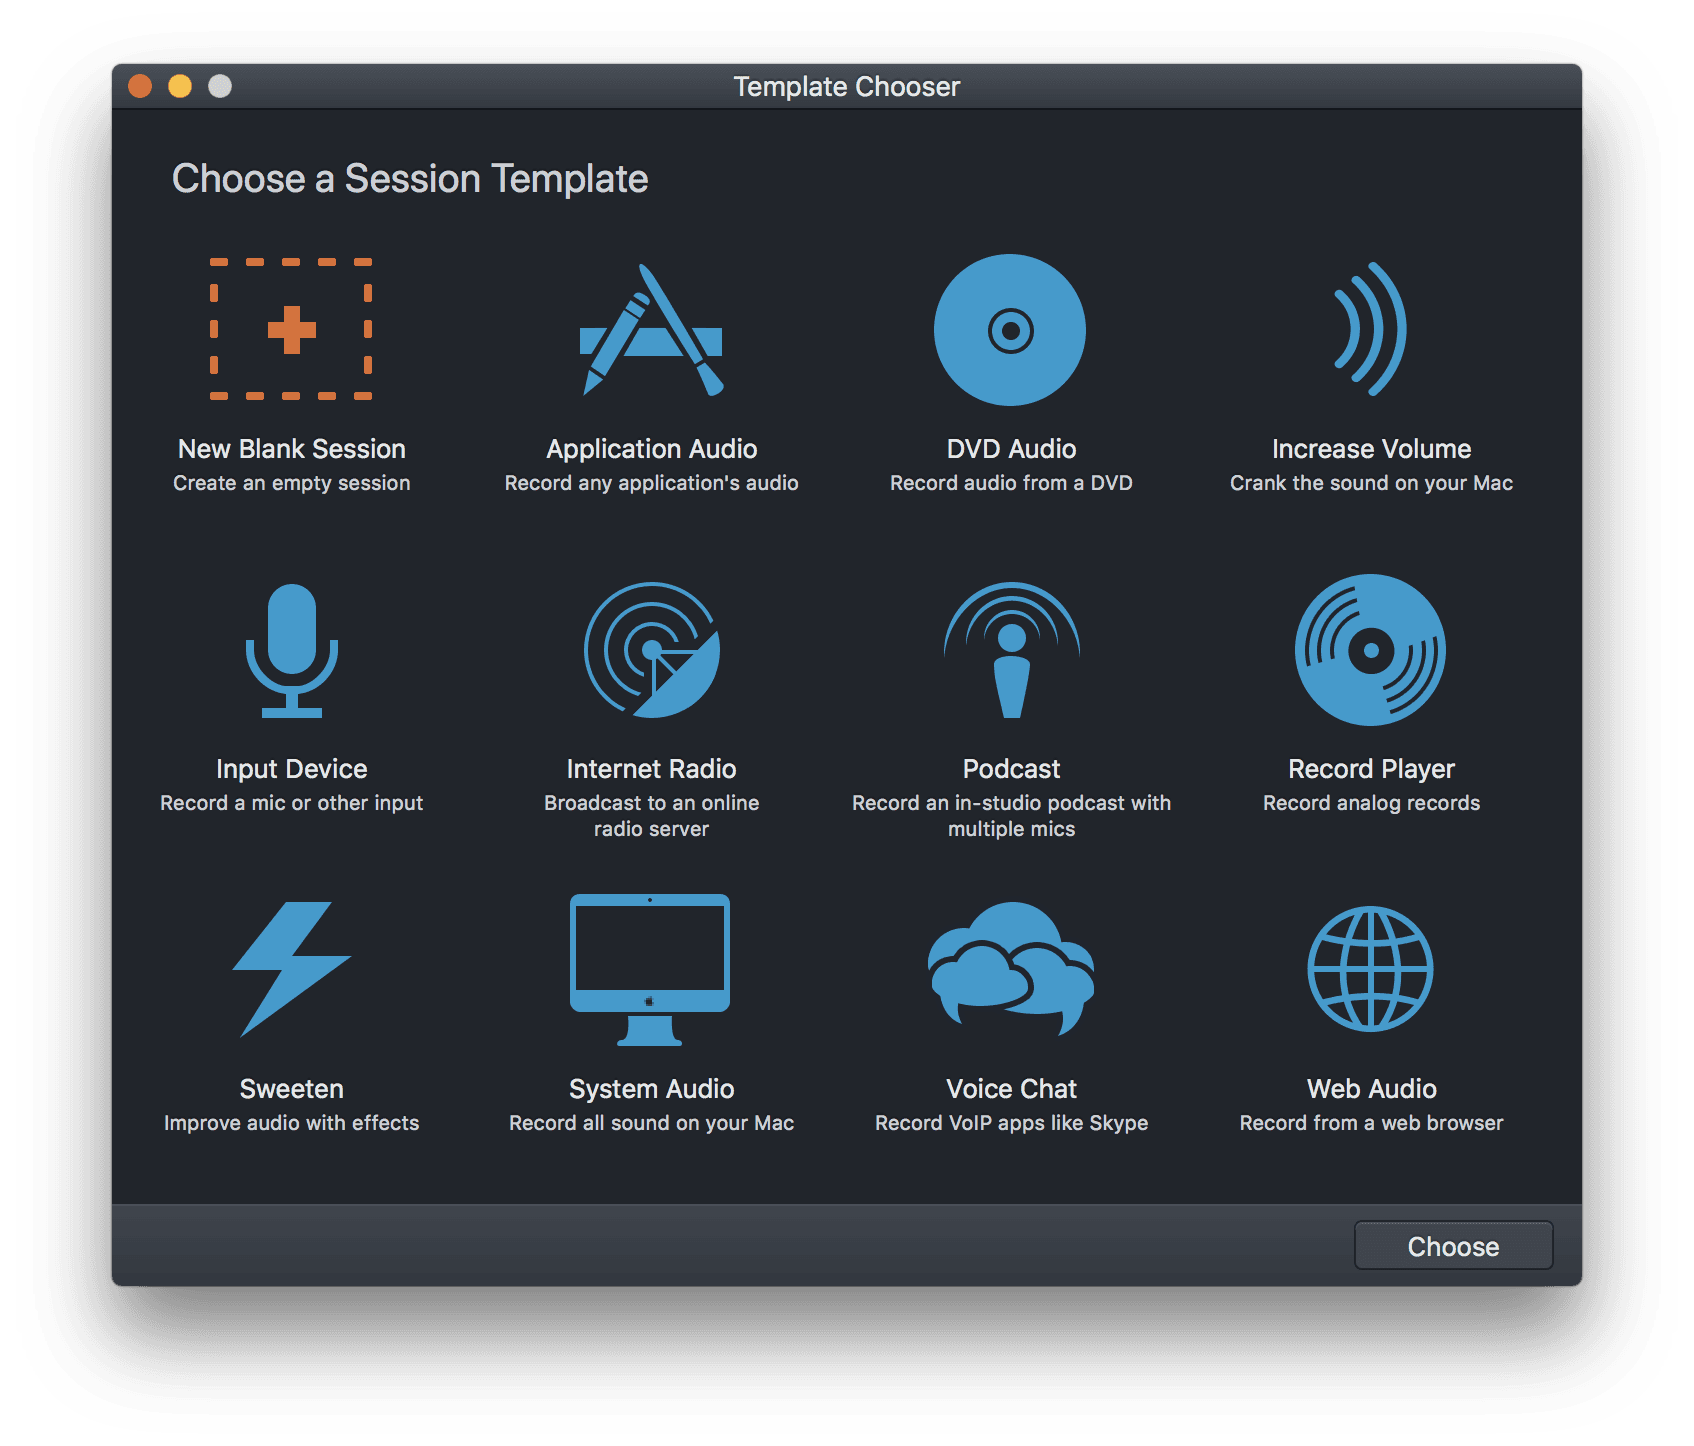
Task: Close the Template Chooser window
Action: 140,87
